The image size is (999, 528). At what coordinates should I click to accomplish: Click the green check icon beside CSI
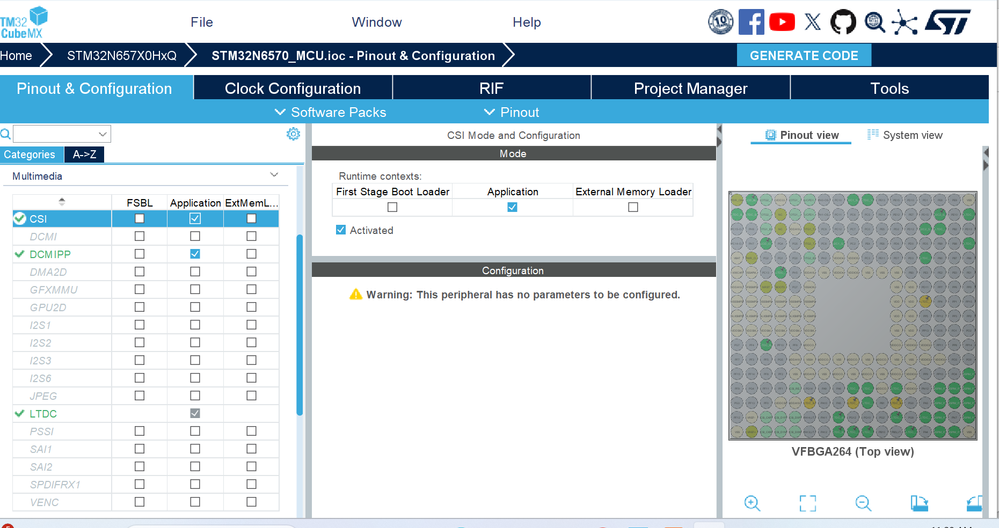pyautogui.click(x=20, y=218)
